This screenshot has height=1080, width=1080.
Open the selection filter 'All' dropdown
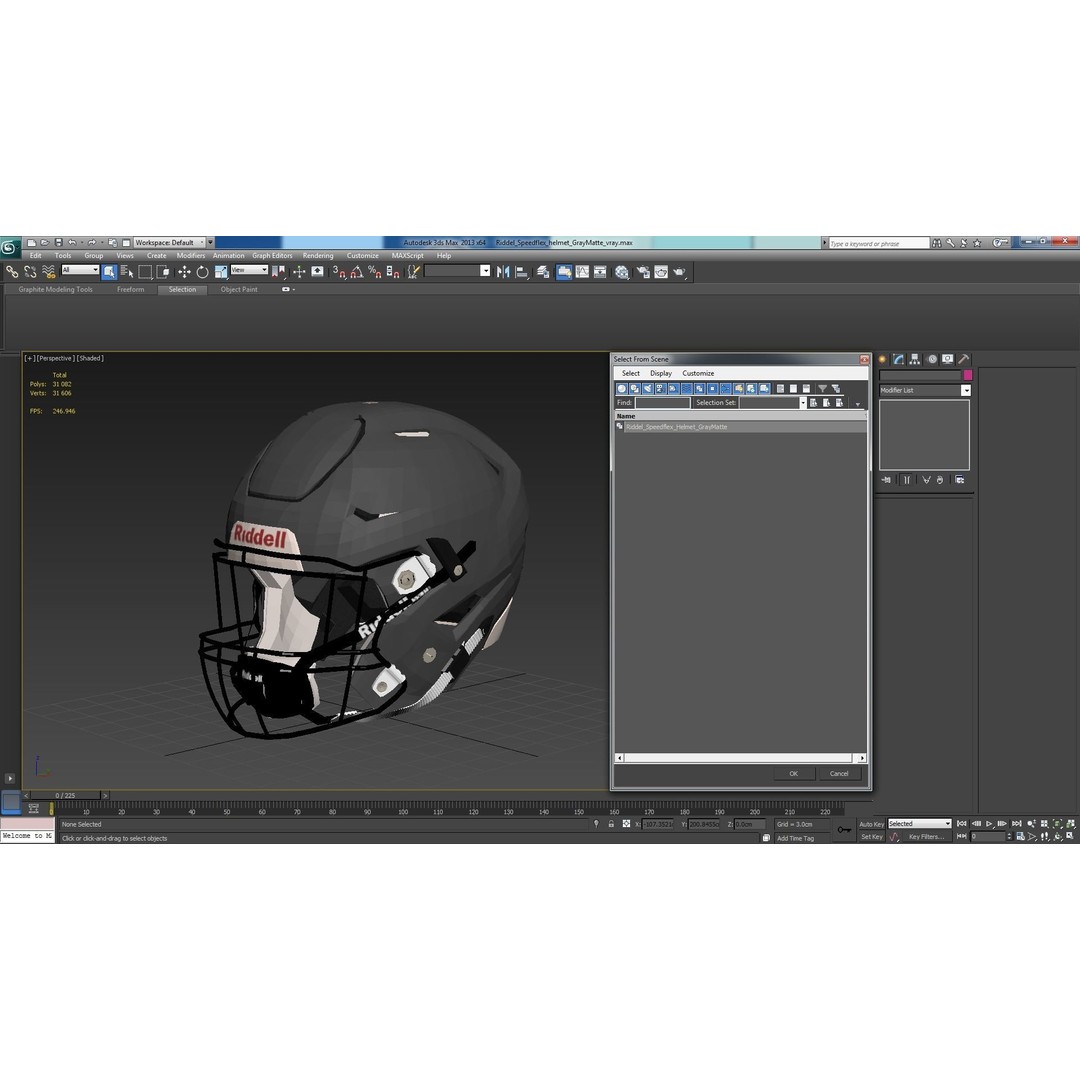(80, 270)
